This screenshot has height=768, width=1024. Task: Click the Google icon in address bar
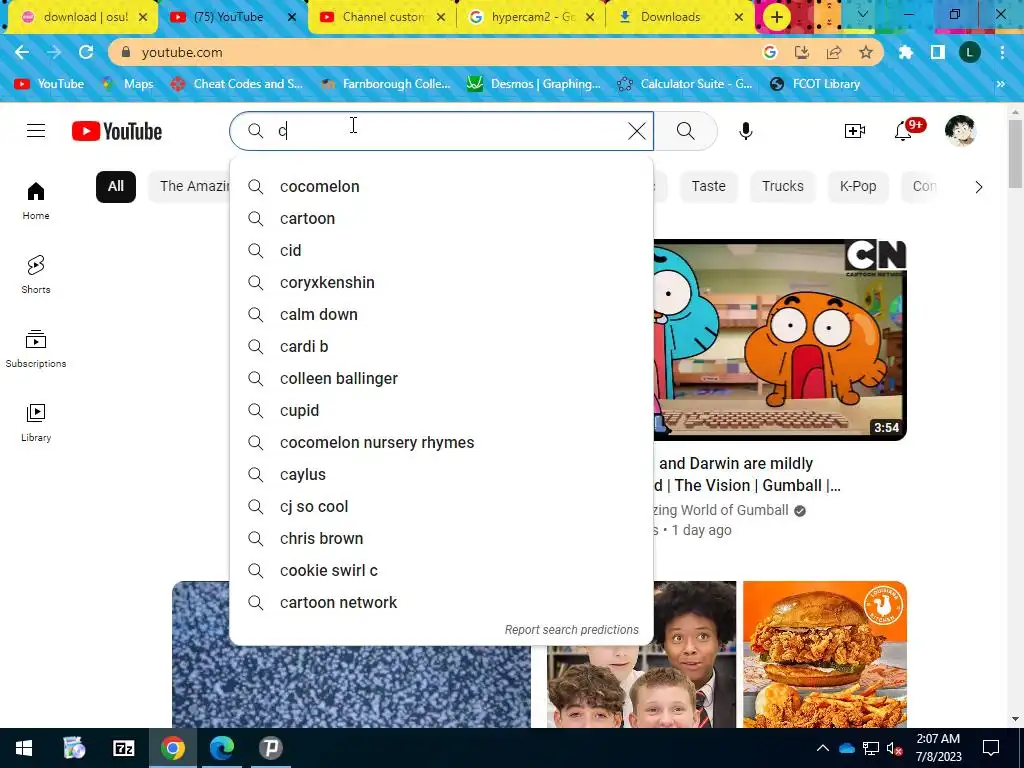coord(770,52)
